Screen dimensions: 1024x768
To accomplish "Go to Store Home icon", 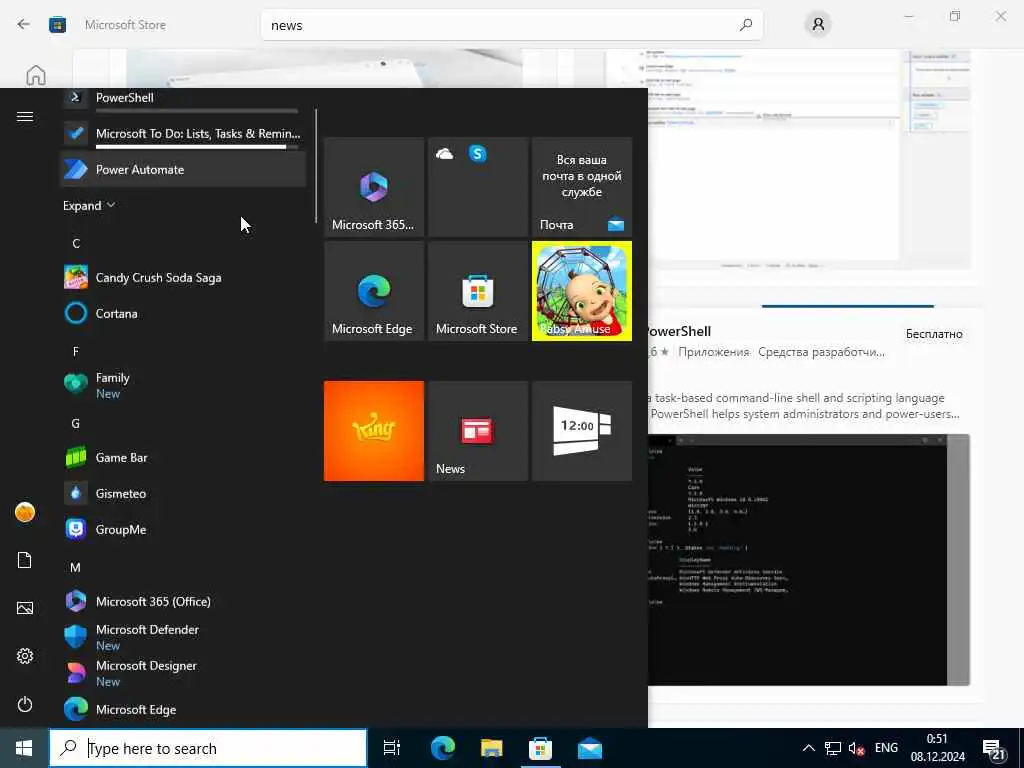I will point(36,75).
